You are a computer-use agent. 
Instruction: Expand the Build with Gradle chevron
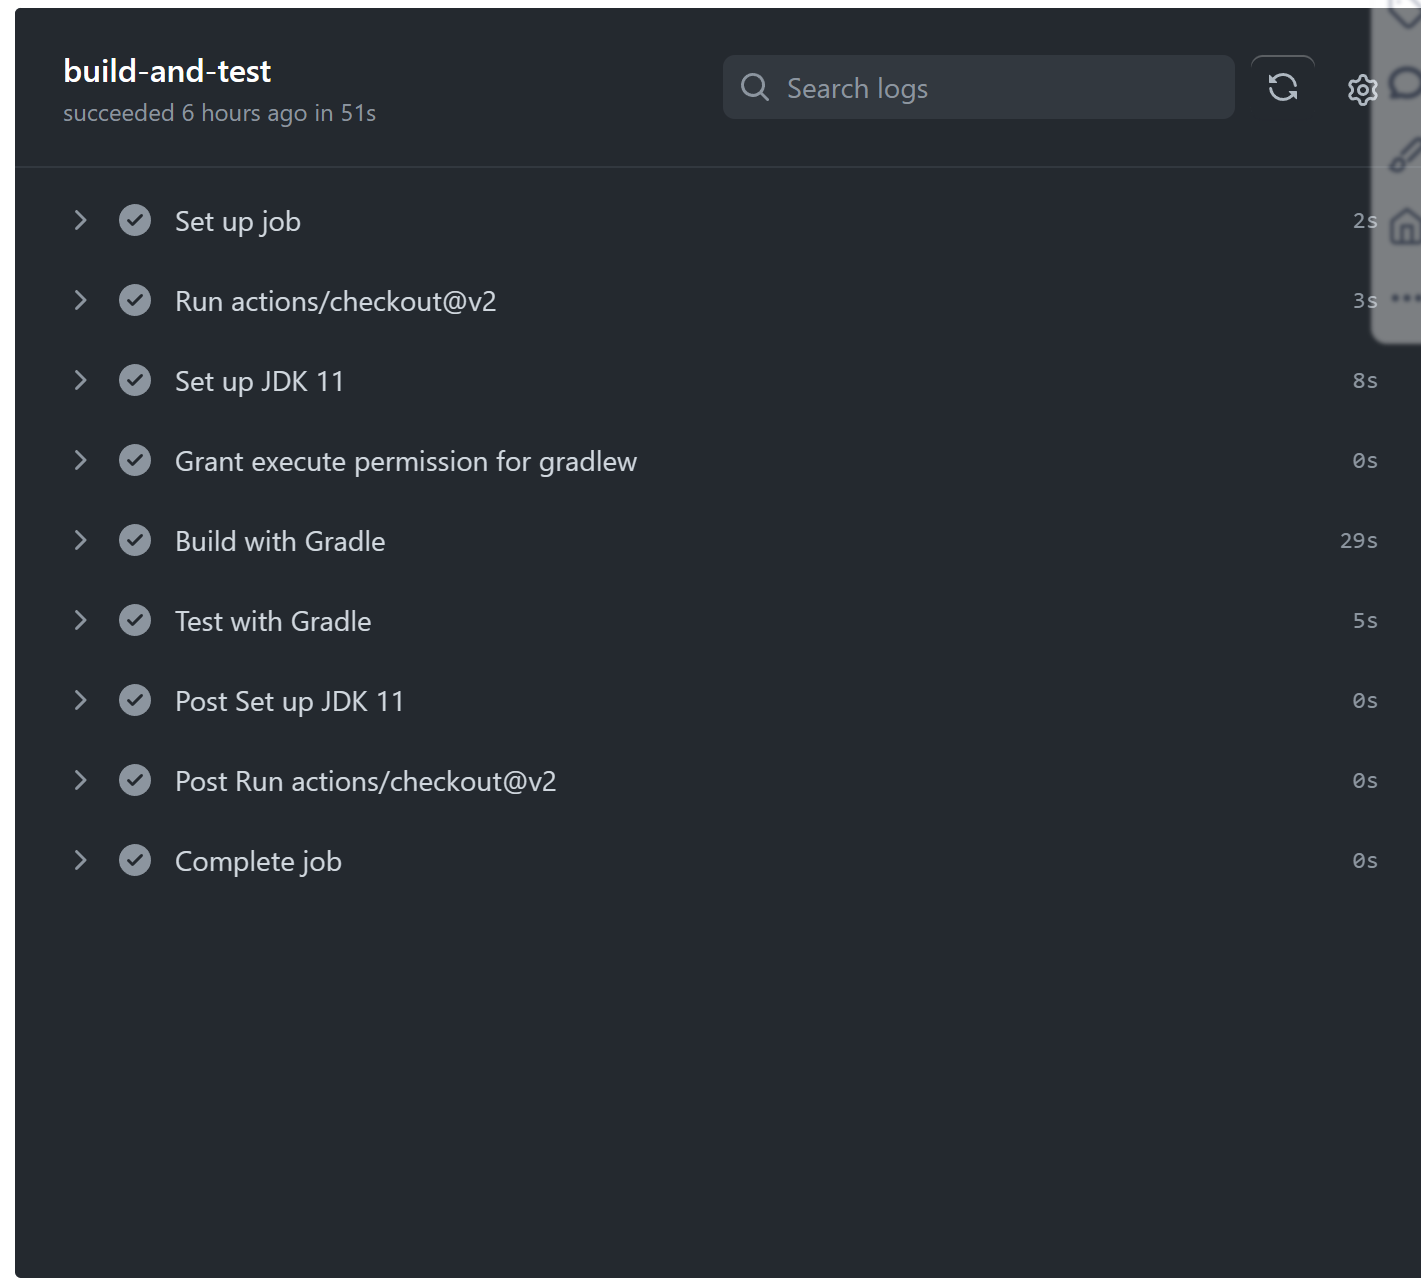click(81, 541)
